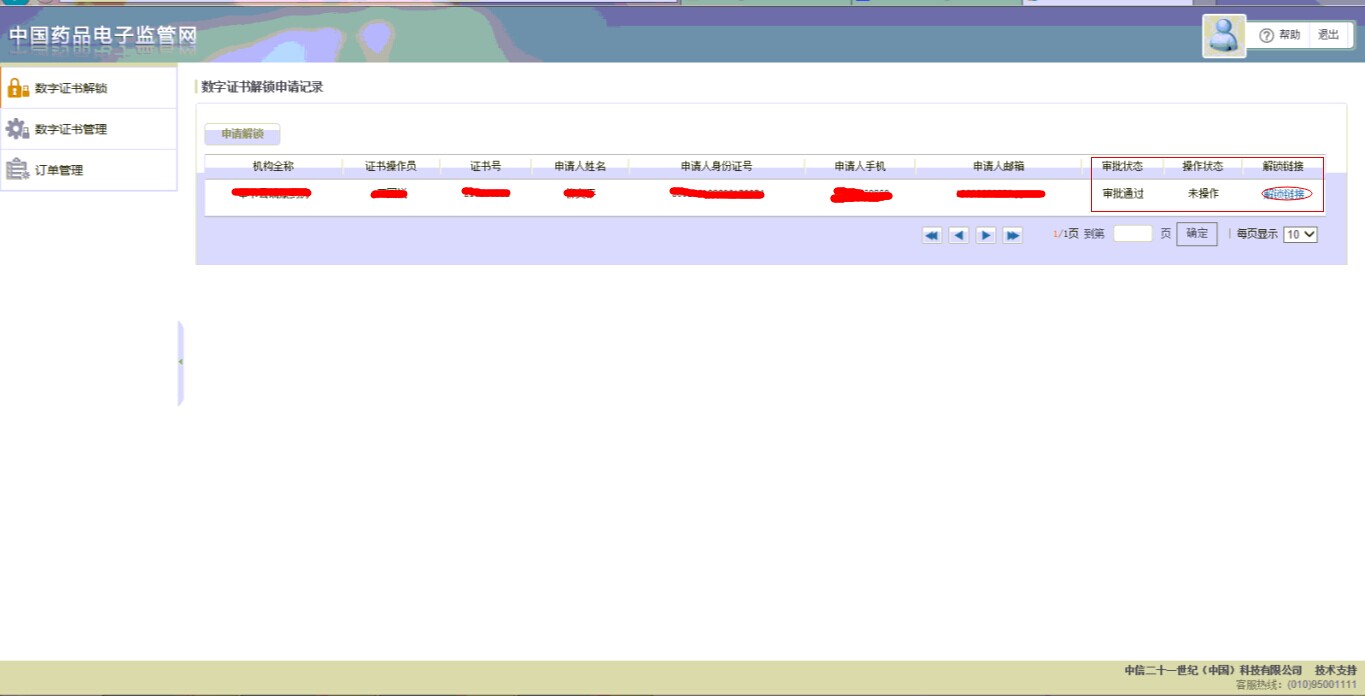Collapse the left sidebar with the handle
Screen dimensions: 1365x696
coord(181,362)
